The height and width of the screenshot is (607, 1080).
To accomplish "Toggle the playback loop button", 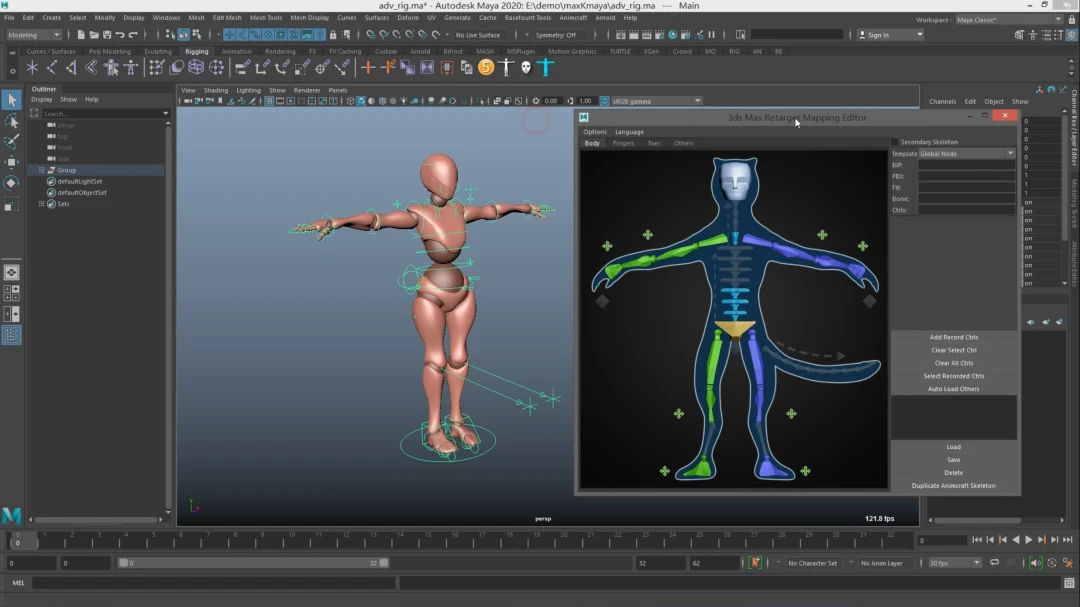I will pyautogui.click(x=994, y=563).
